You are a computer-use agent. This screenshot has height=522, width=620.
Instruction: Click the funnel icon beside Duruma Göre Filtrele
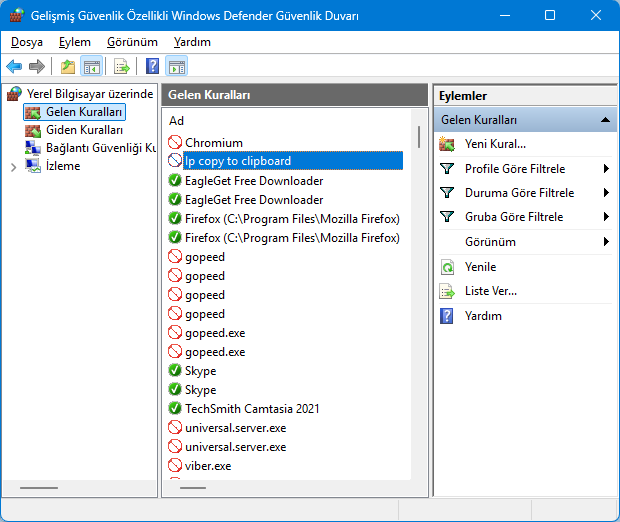(x=447, y=193)
